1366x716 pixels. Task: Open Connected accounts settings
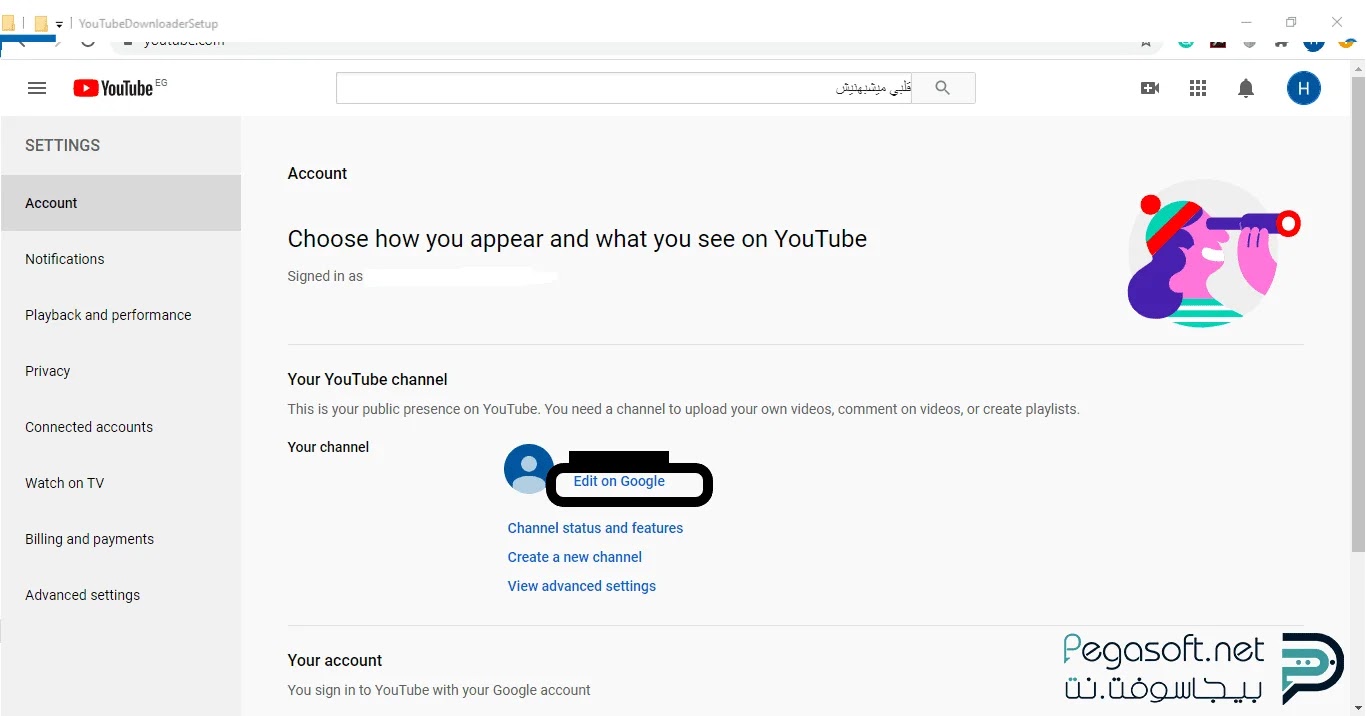[x=121, y=427]
